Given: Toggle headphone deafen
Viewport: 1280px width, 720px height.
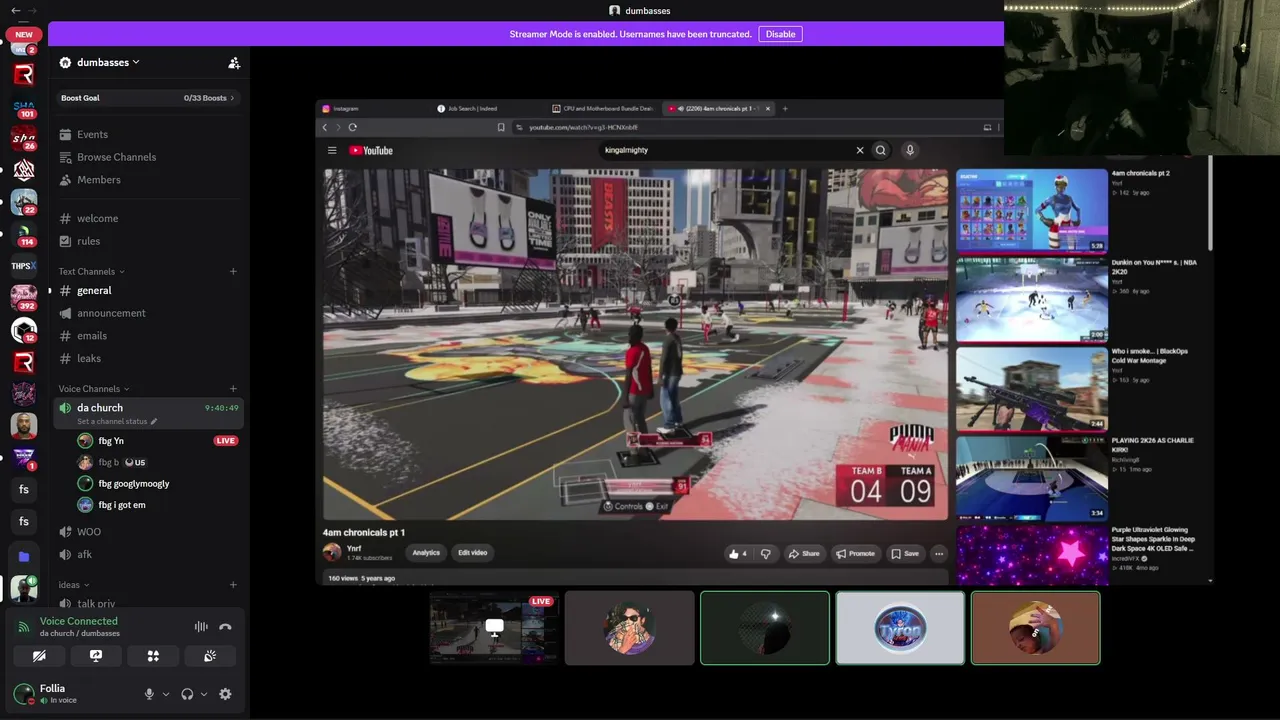Looking at the screenshot, I should 187,694.
